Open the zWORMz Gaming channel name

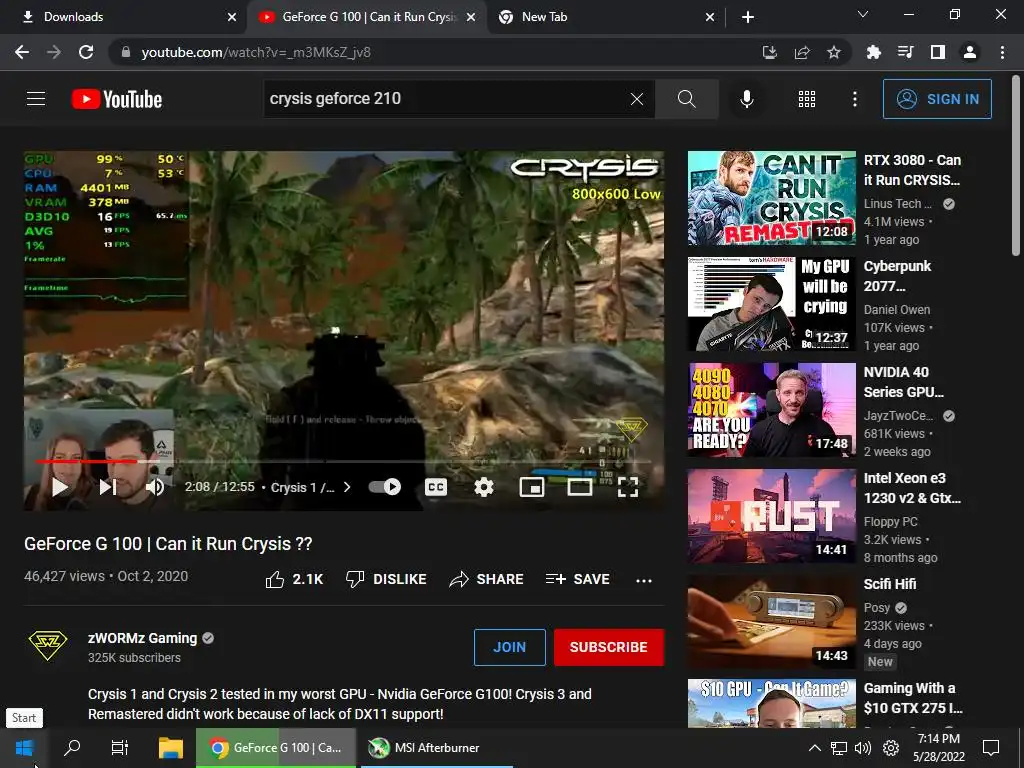[142, 638]
